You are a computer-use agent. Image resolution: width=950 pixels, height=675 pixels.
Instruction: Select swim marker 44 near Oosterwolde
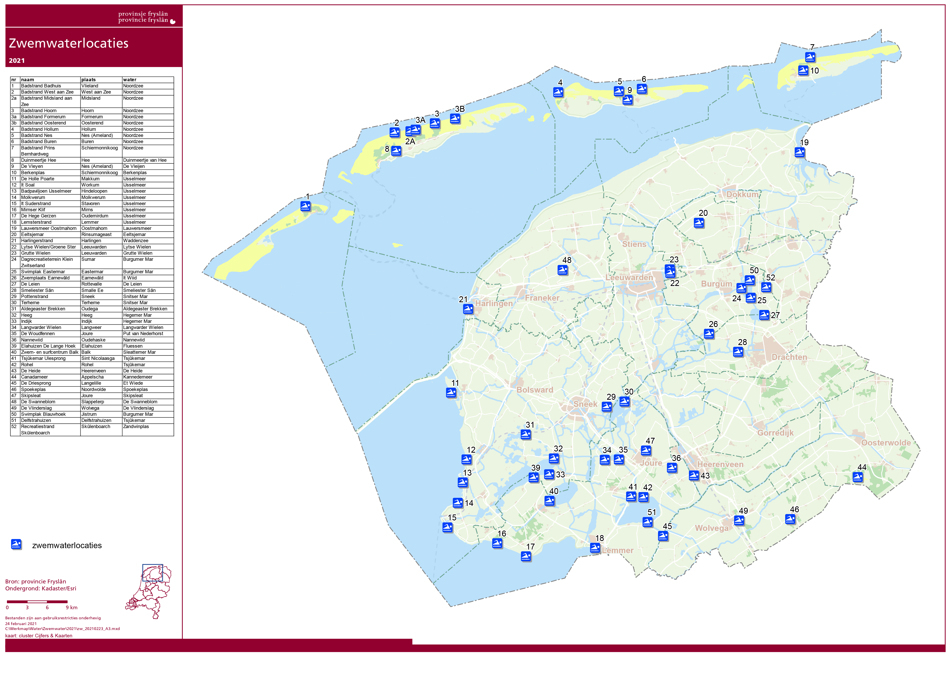[858, 478]
